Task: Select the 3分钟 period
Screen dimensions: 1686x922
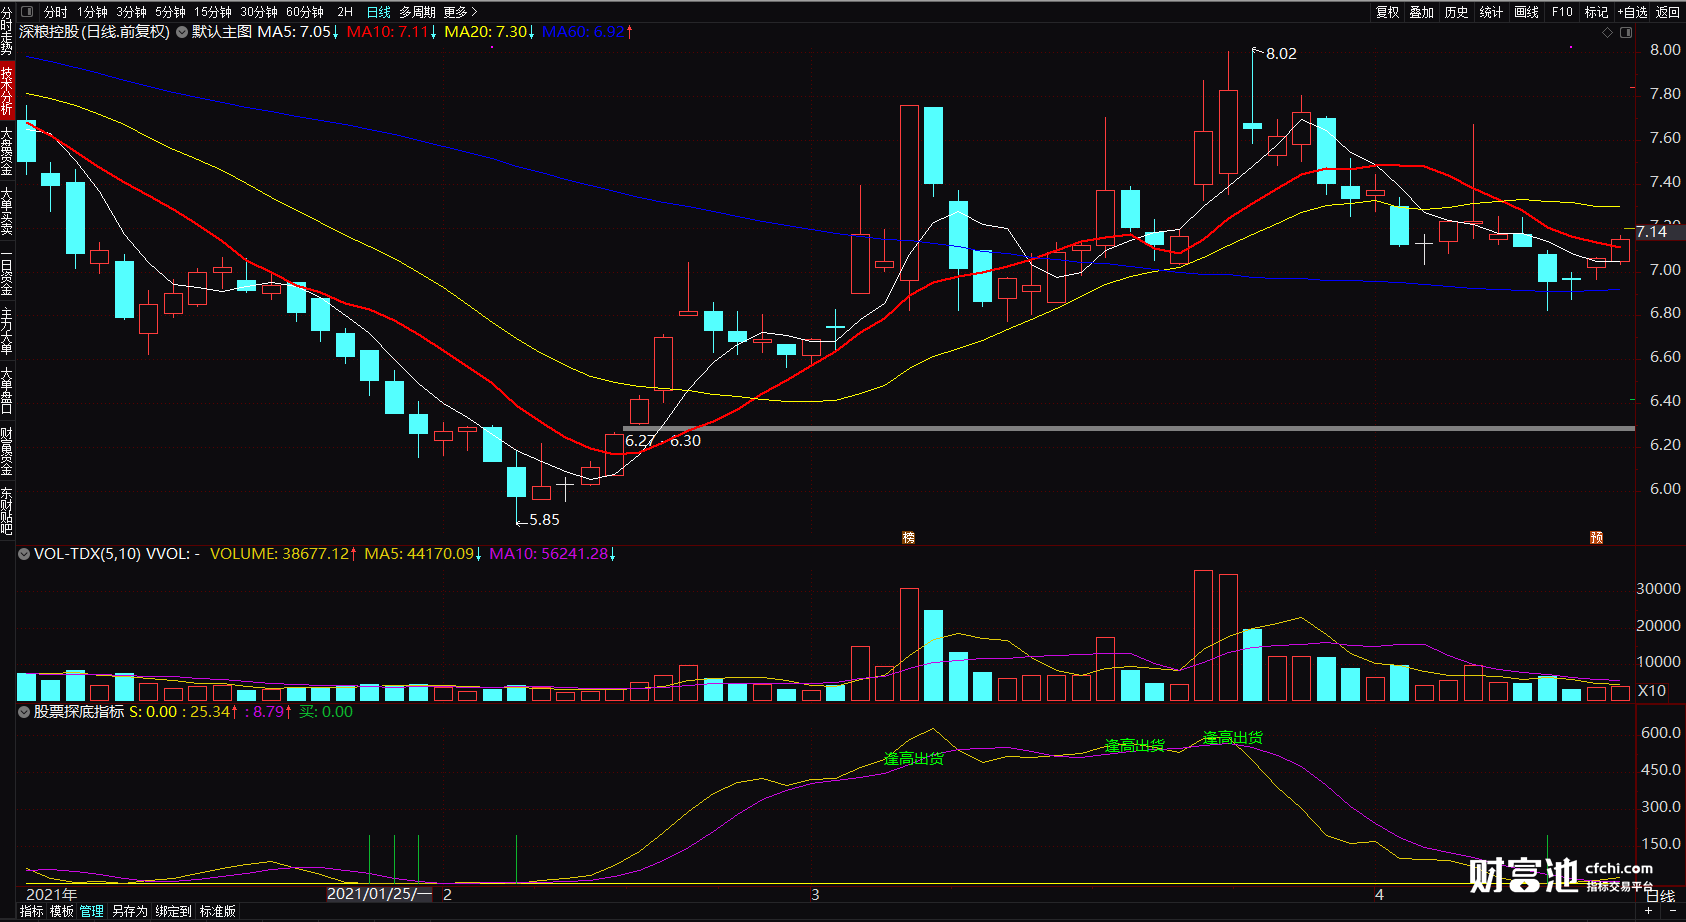Action: click(131, 12)
